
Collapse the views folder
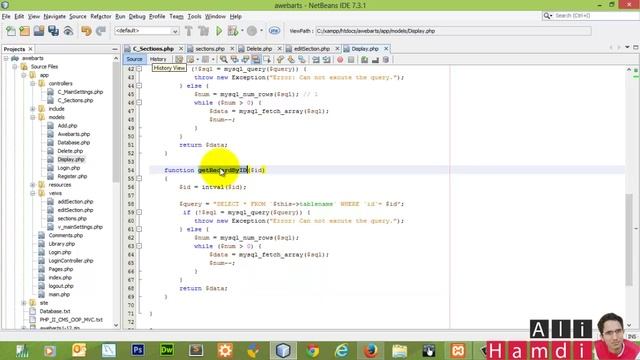pos(33,193)
